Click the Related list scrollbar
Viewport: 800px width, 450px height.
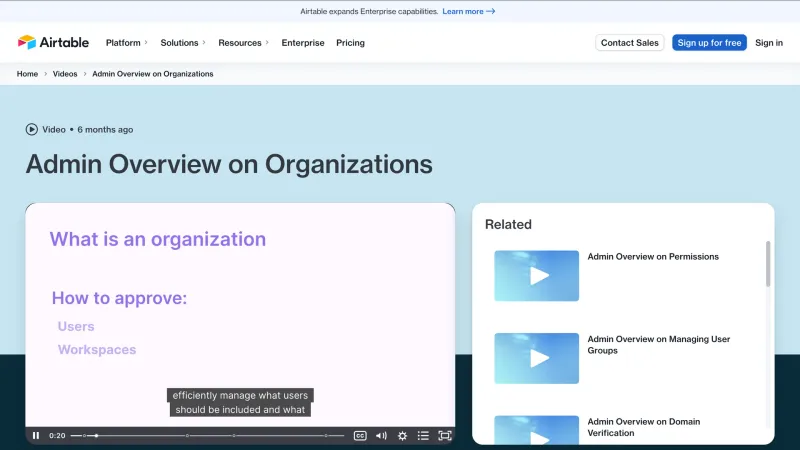[x=768, y=264]
